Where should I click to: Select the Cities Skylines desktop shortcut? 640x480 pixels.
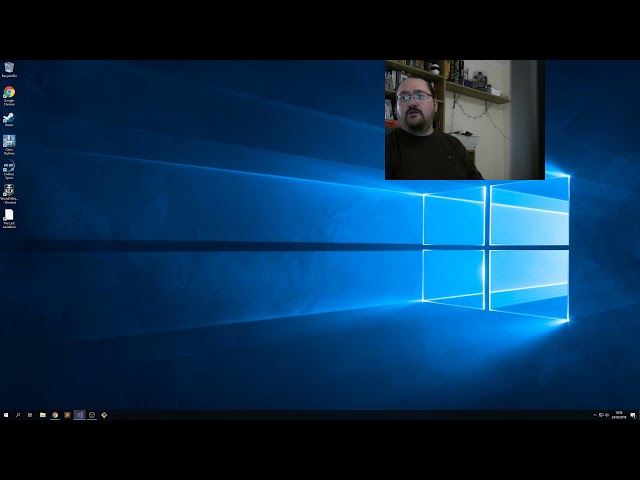[x=9, y=145]
